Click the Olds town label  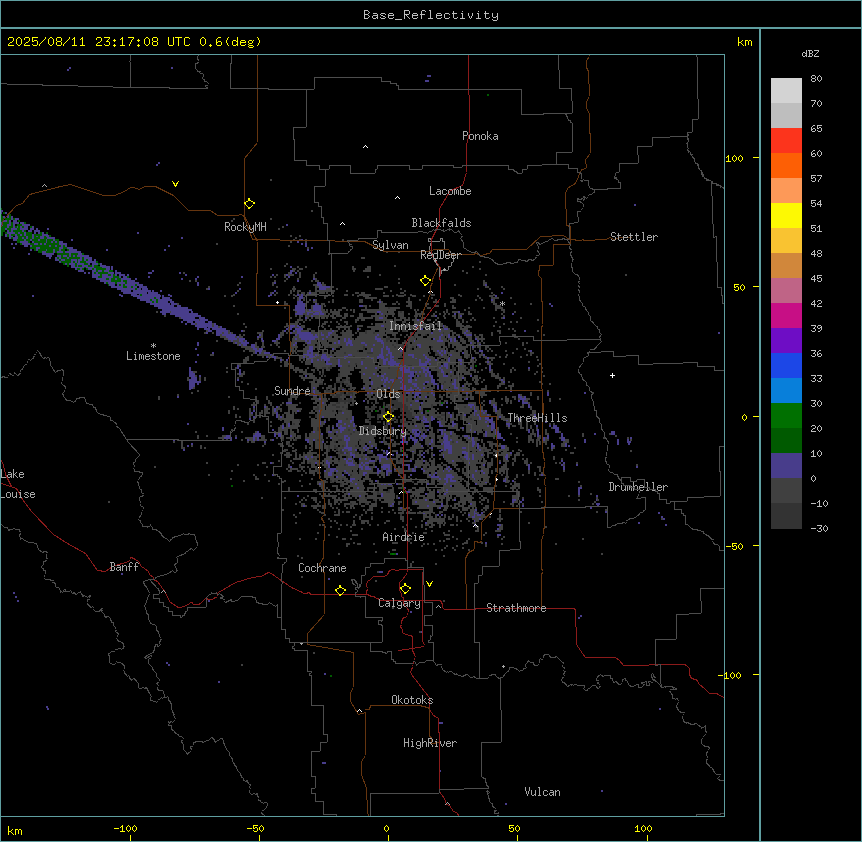(388, 394)
